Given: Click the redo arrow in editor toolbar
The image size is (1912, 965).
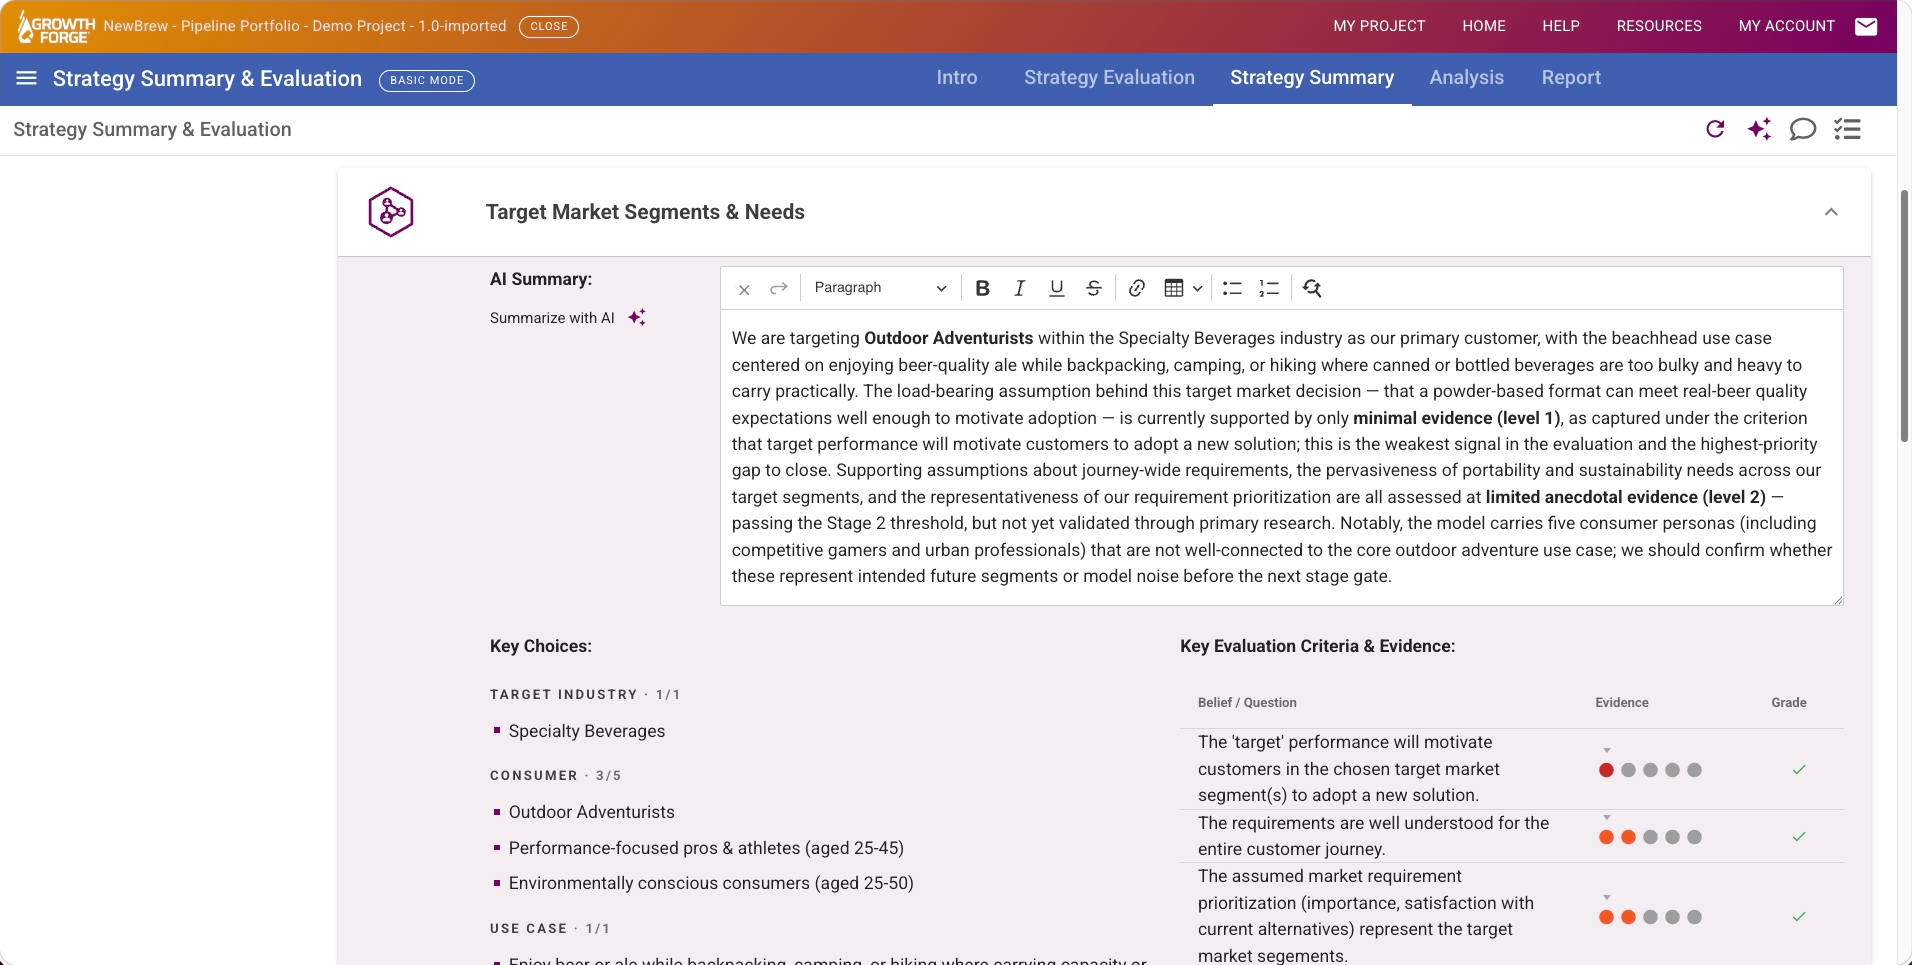Looking at the screenshot, I should click(779, 288).
